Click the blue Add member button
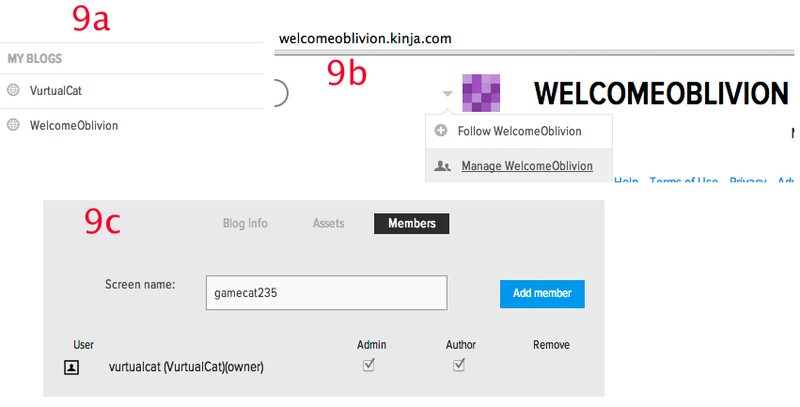 [x=542, y=293]
